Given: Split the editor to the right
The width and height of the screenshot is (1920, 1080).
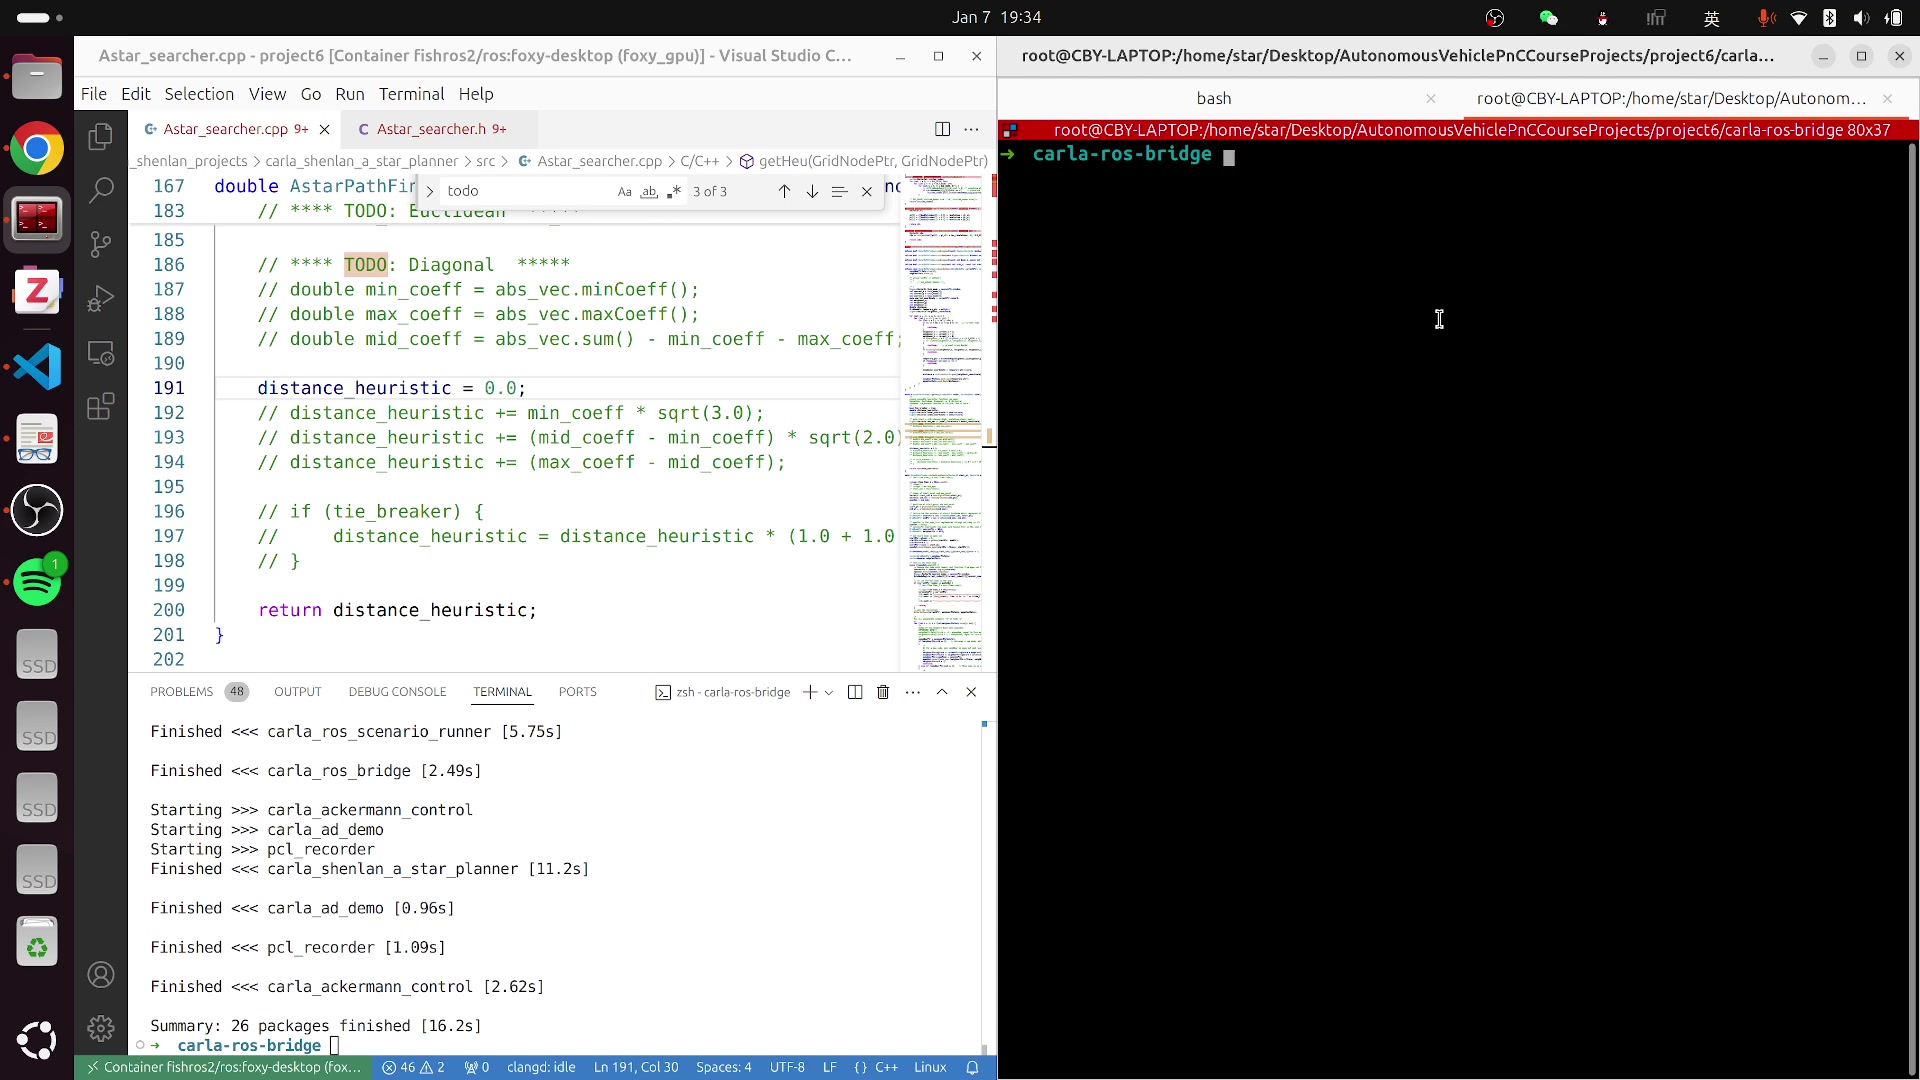Looking at the screenshot, I should pyautogui.click(x=942, y=129).
